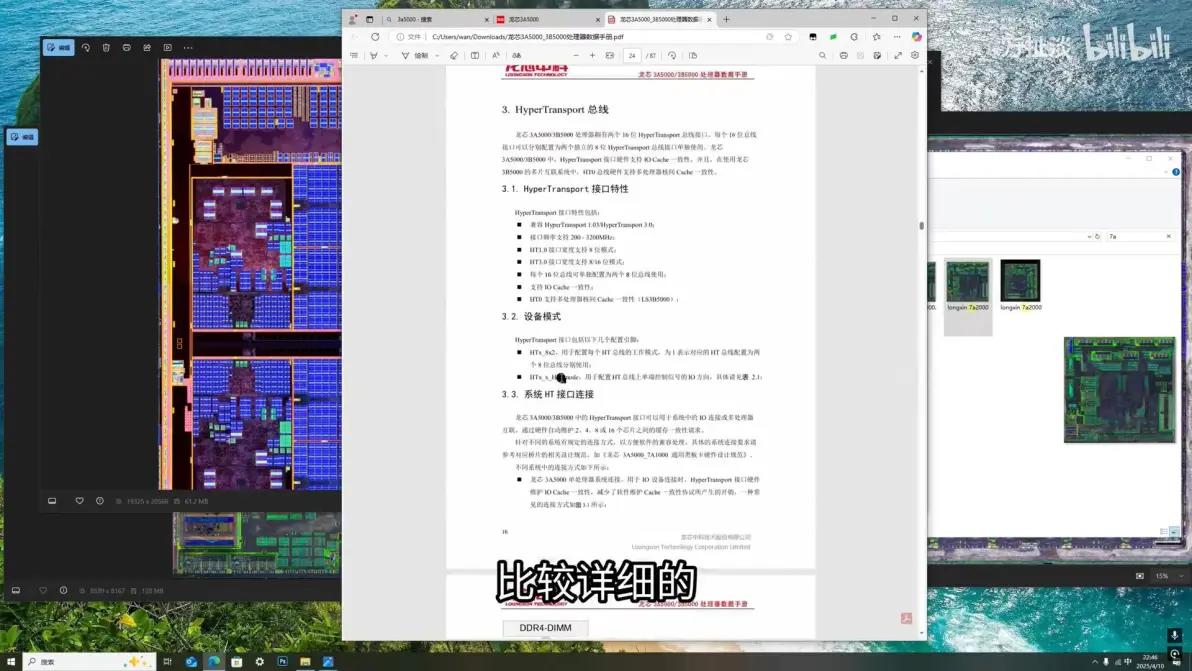This screenshot has width=1192, height=671.
Task: Open Task View on the taskbar
Action: [x=167, y=662]
